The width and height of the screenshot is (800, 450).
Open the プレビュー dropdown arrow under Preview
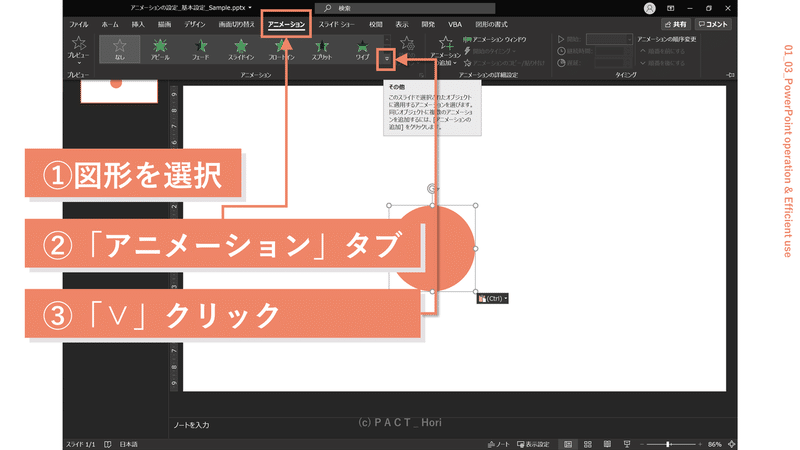[79, 63]
